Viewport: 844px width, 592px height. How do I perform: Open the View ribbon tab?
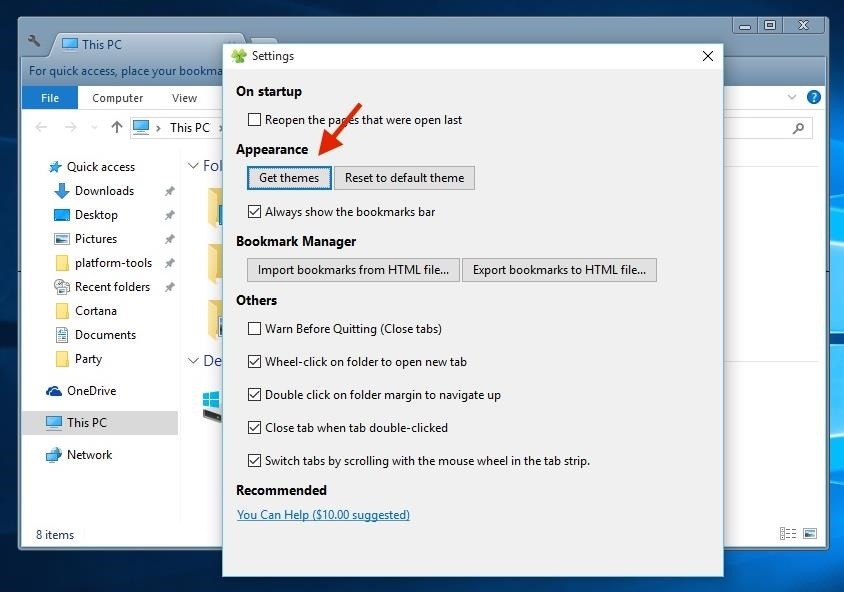(184, 98)
